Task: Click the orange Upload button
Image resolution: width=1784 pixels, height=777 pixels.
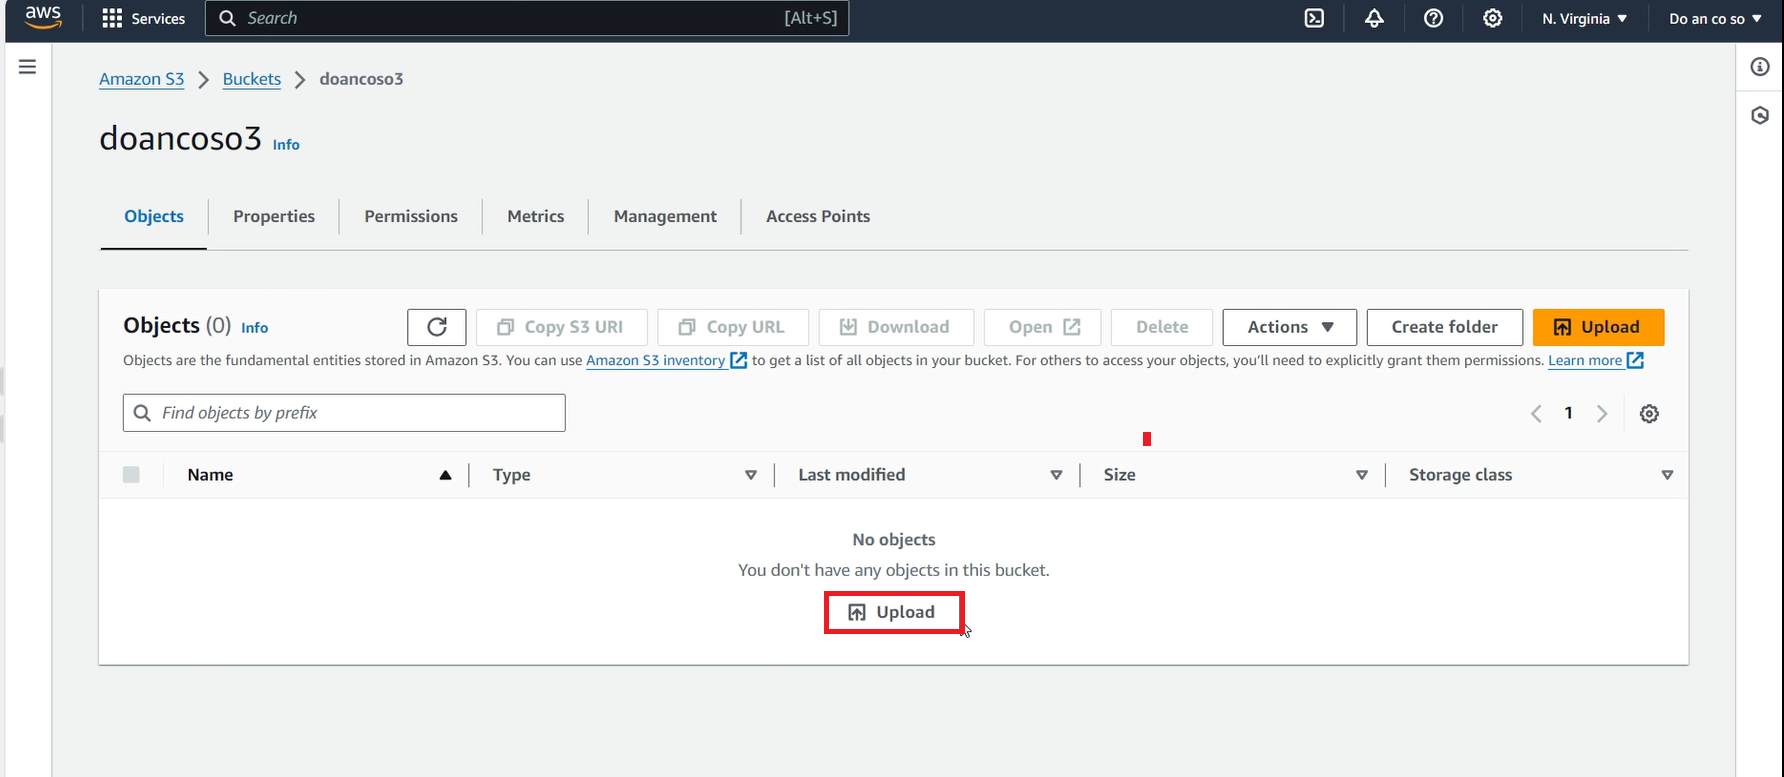Action: pos(1598,327)
